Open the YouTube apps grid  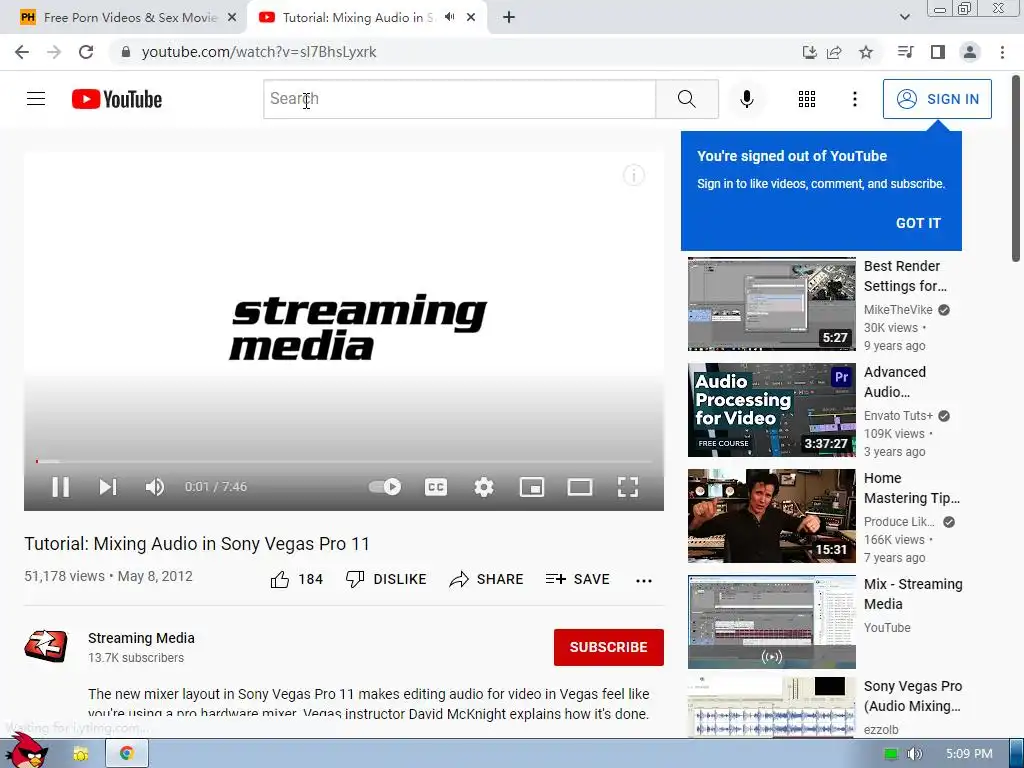(x=807, y=99)
